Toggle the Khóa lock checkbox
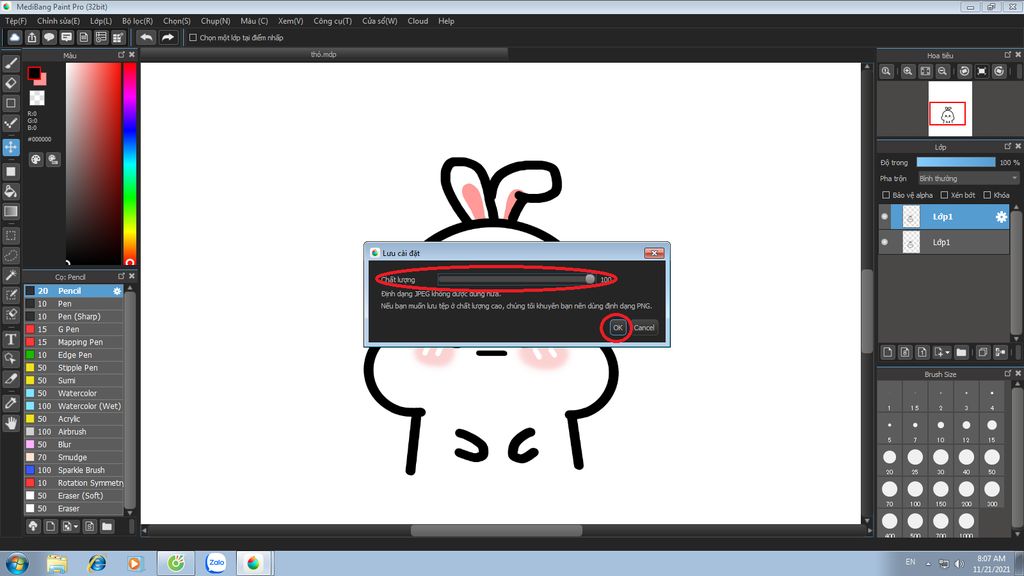The height and width of the screenshot is (576, 1024). coord(988,195)
